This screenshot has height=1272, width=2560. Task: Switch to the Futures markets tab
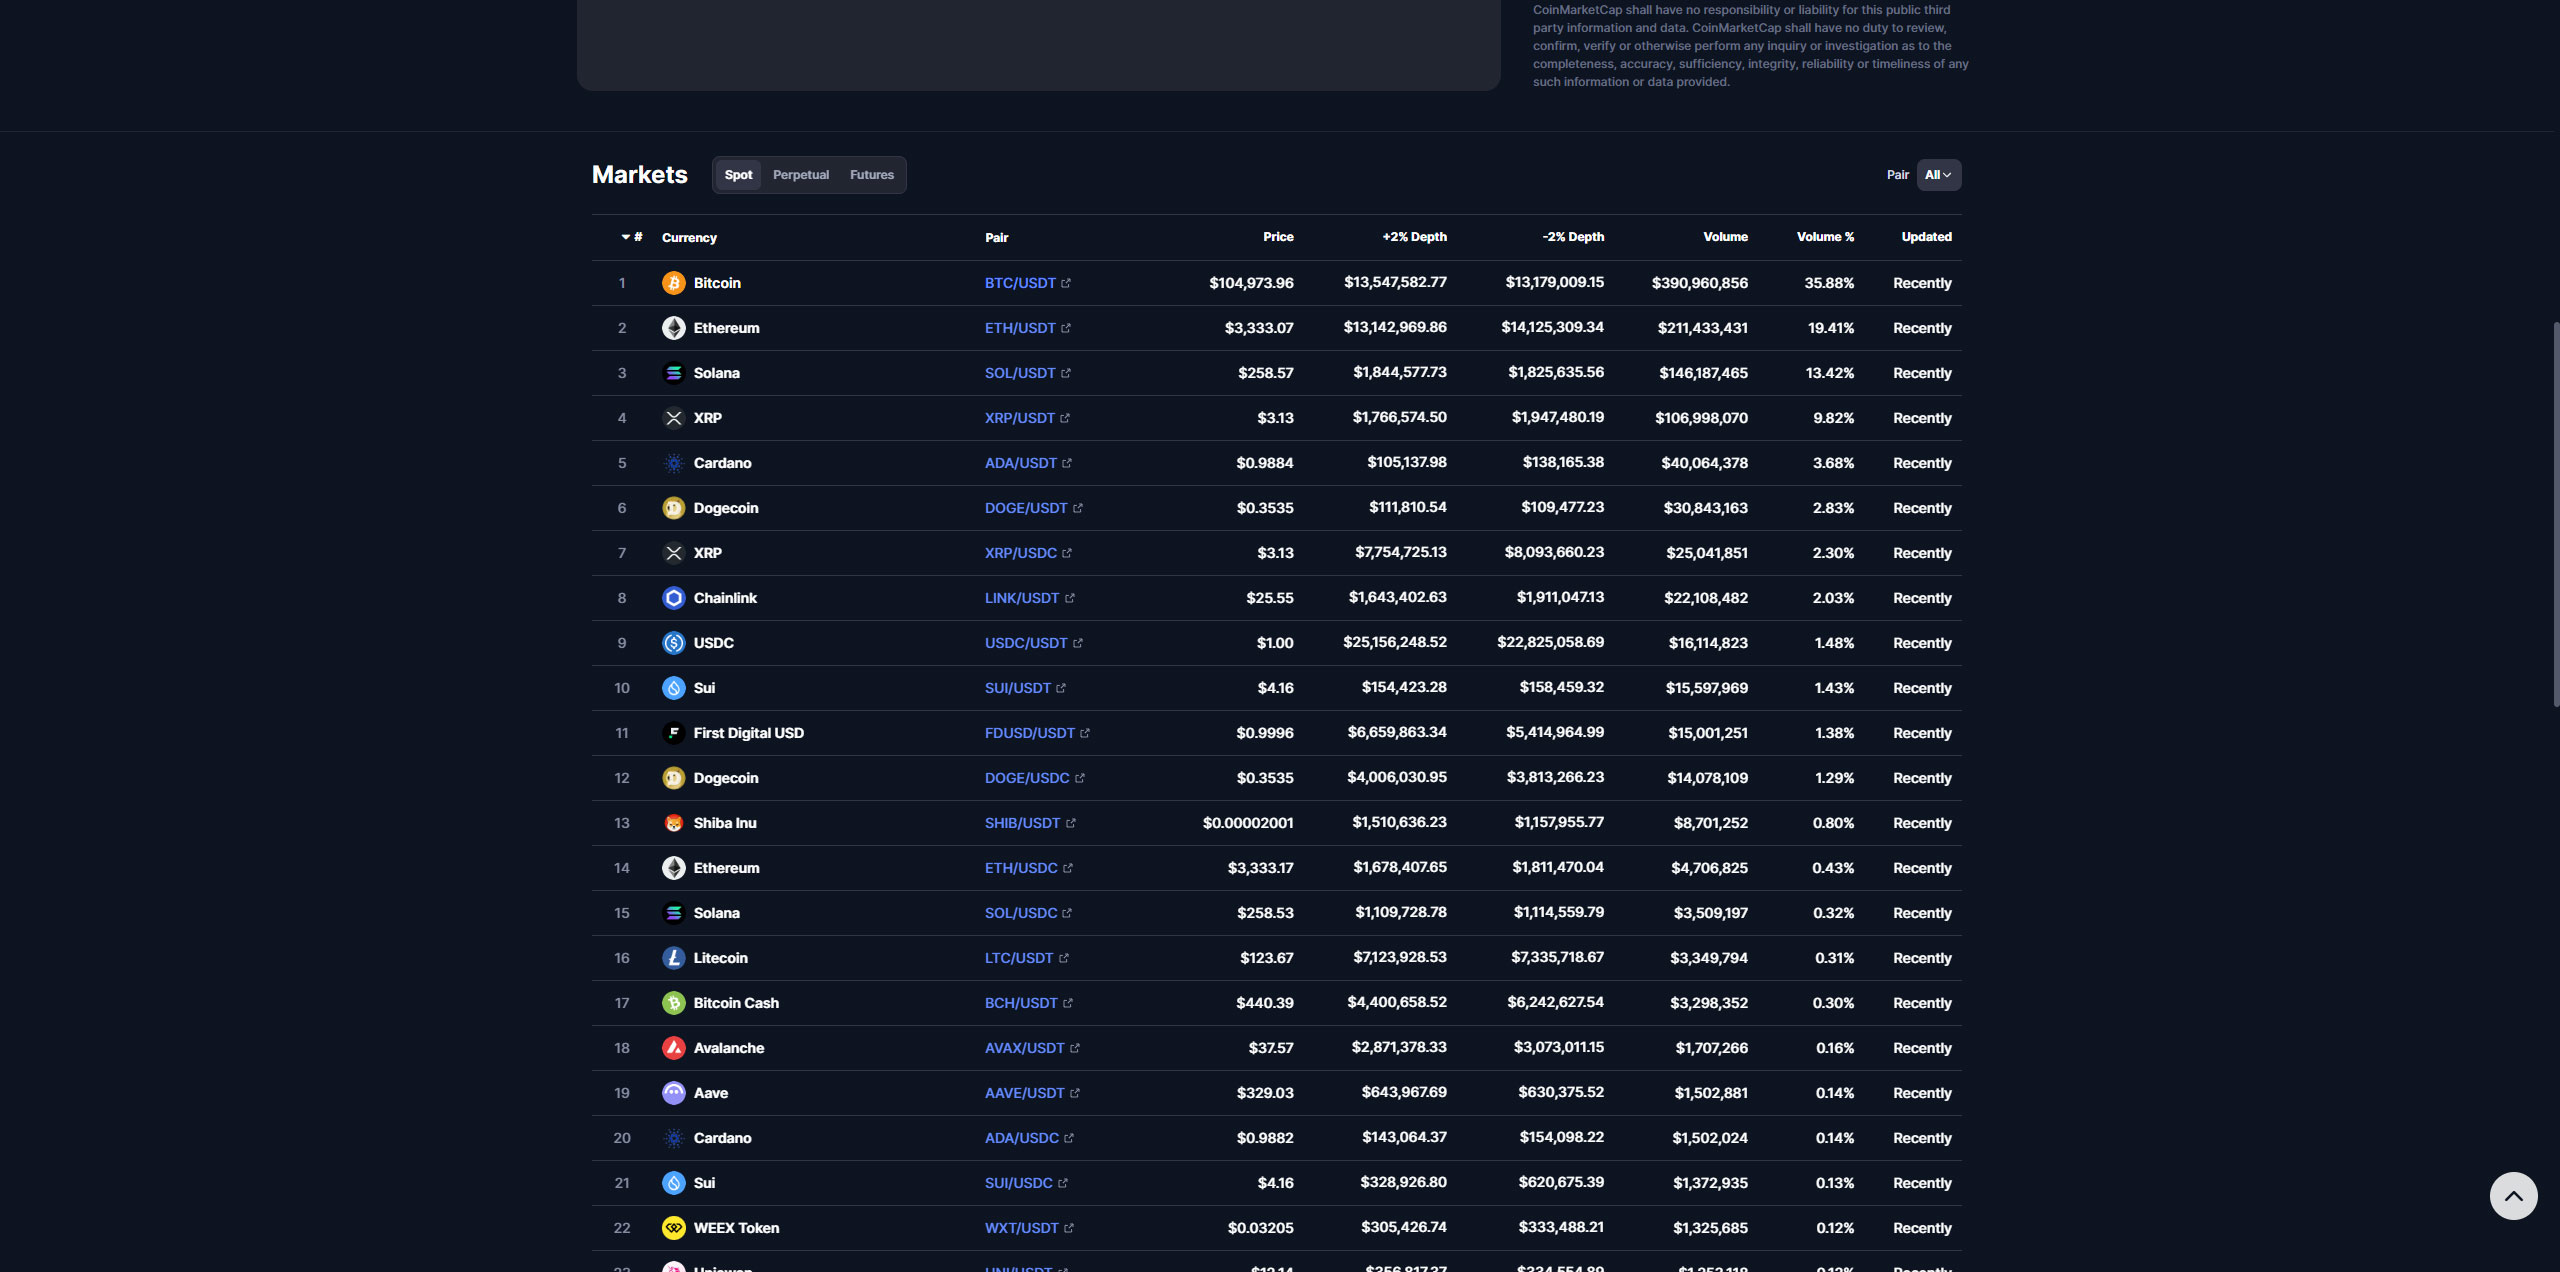click(872, 175)
